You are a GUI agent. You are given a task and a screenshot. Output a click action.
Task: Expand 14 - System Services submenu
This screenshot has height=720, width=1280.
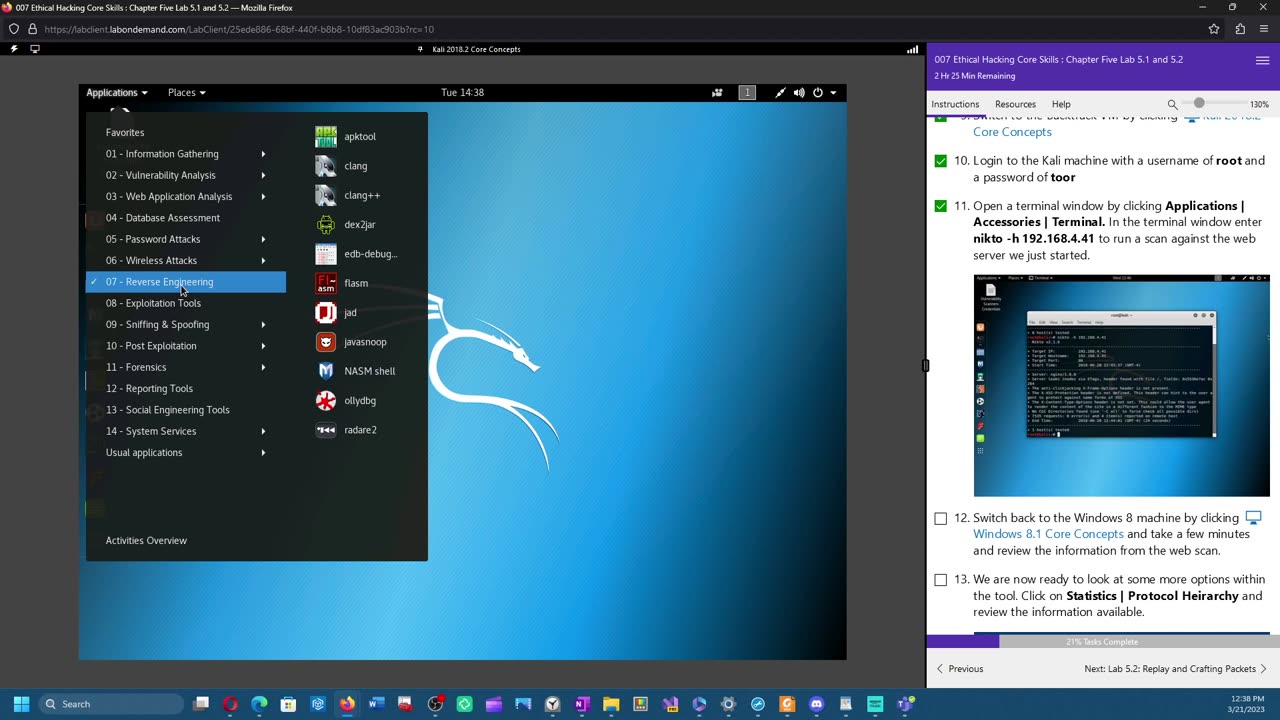tap(186, 431)
